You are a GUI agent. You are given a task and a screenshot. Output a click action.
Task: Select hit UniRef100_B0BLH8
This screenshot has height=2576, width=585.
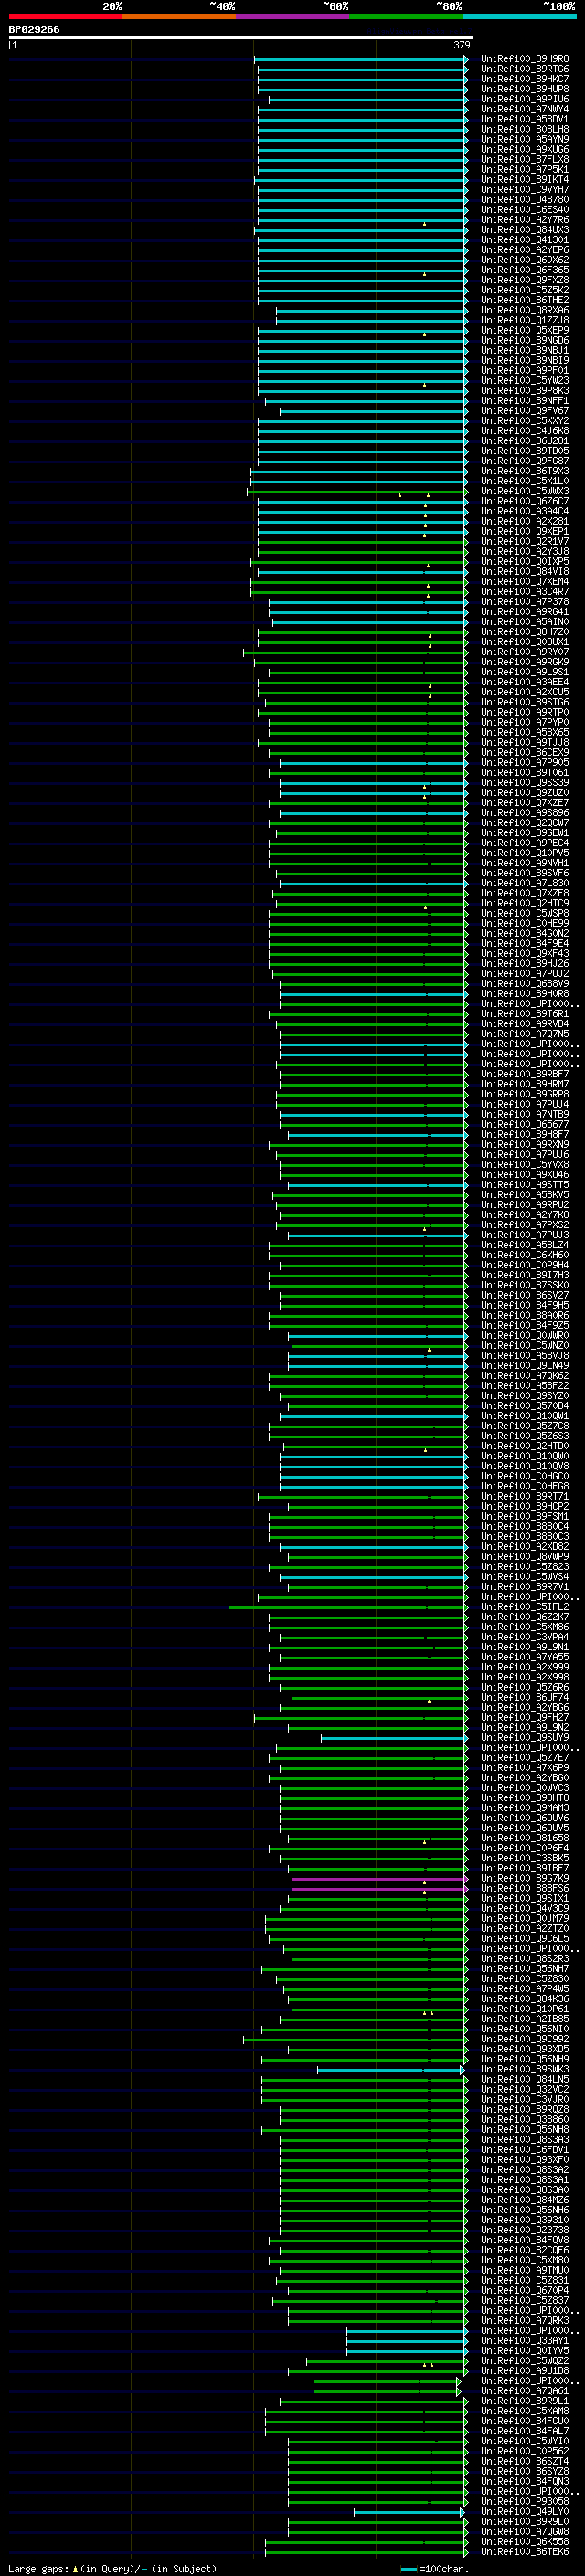(525, 129)
